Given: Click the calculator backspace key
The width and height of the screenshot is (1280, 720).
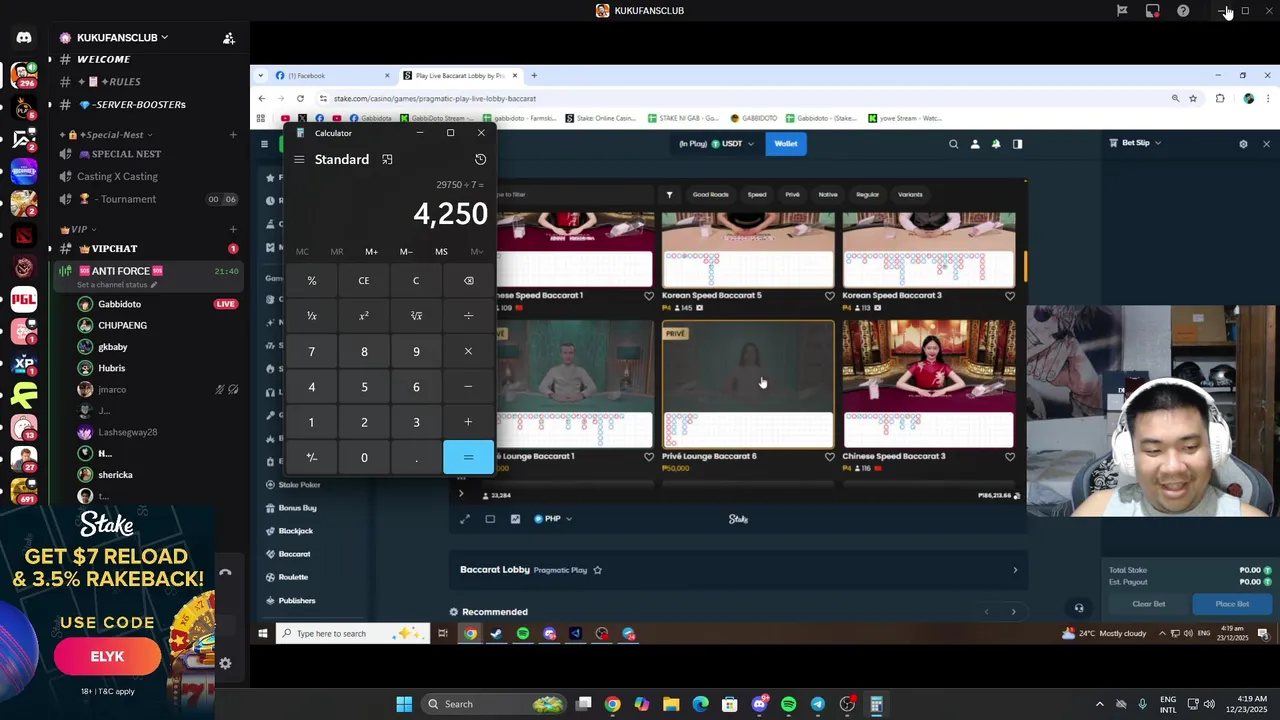Looking at the screenshot, I should [468, 280].
